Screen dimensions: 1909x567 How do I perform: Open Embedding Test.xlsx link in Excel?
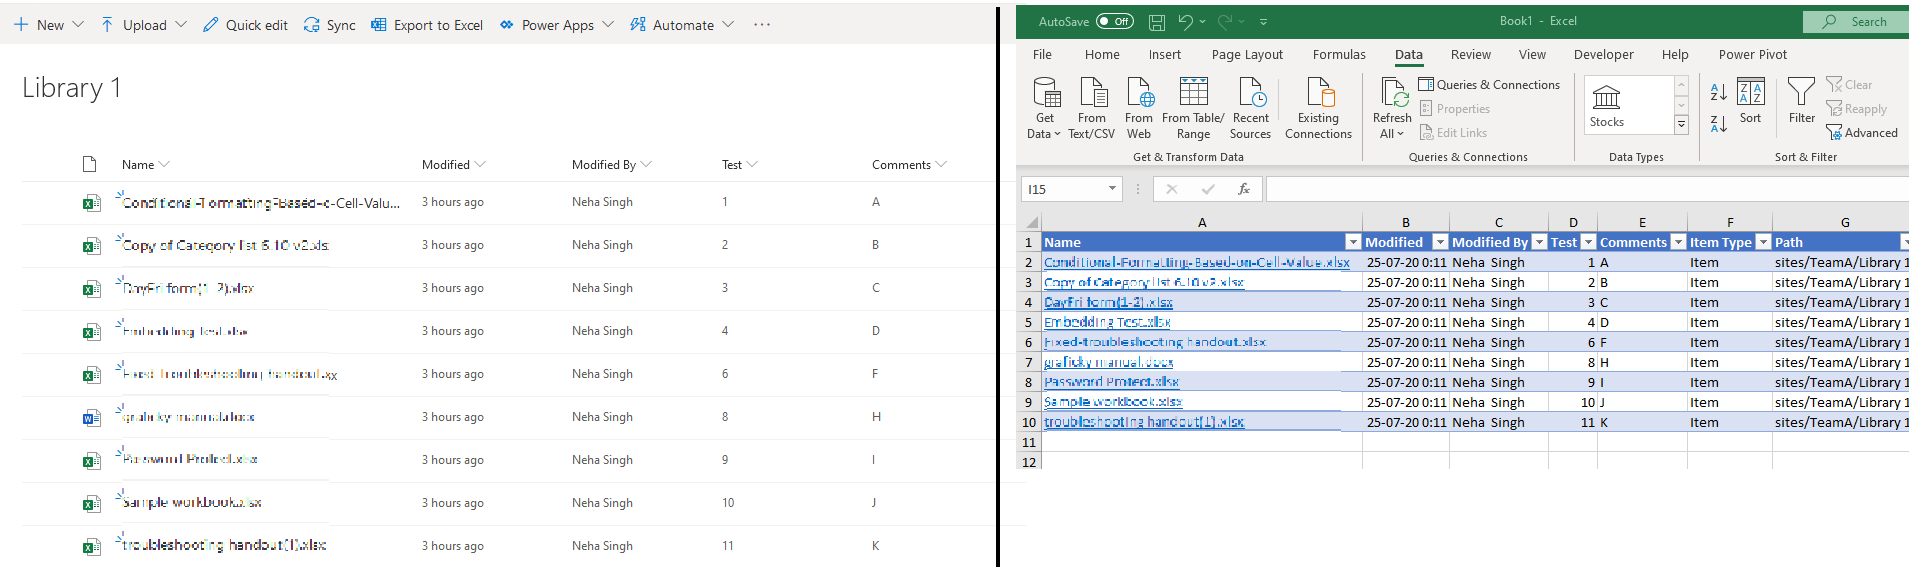(1107, 322)
